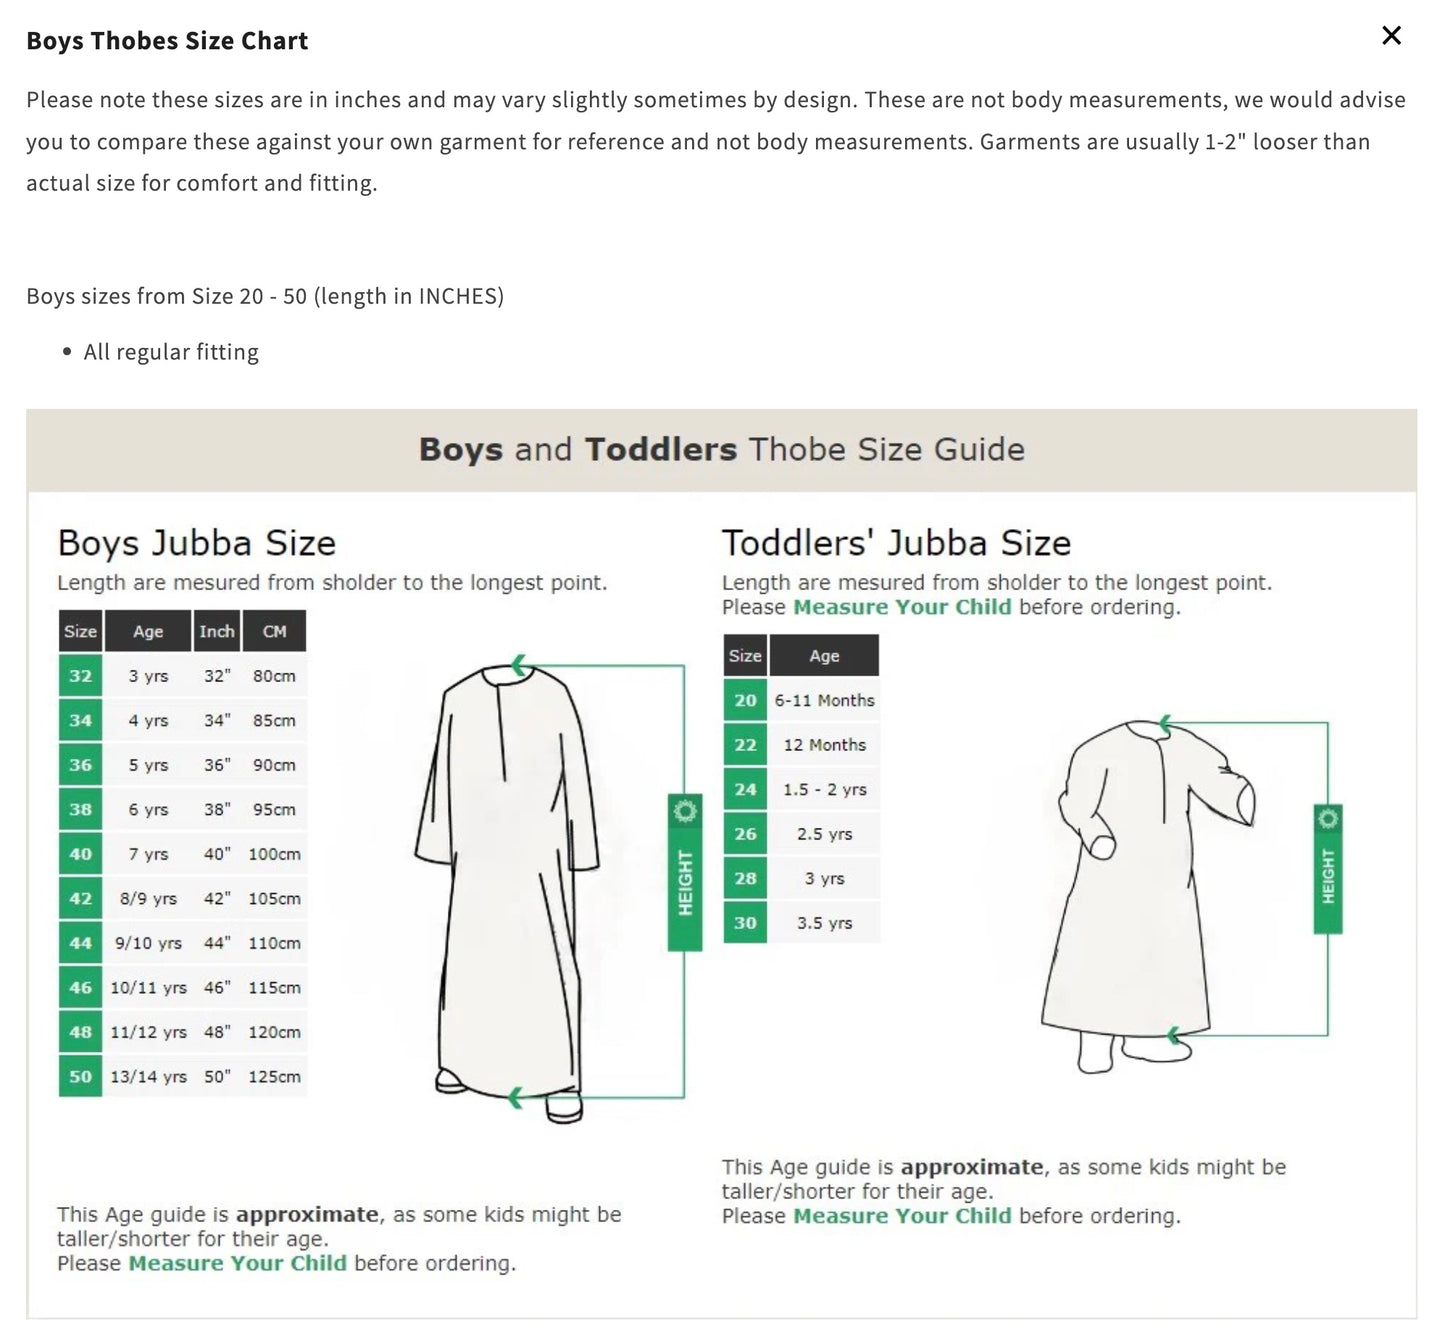1445x1344 pixels.
Task: Select size 32 in the Boys Jubba table
Action: pyautogui.click(x=80, y=676)
